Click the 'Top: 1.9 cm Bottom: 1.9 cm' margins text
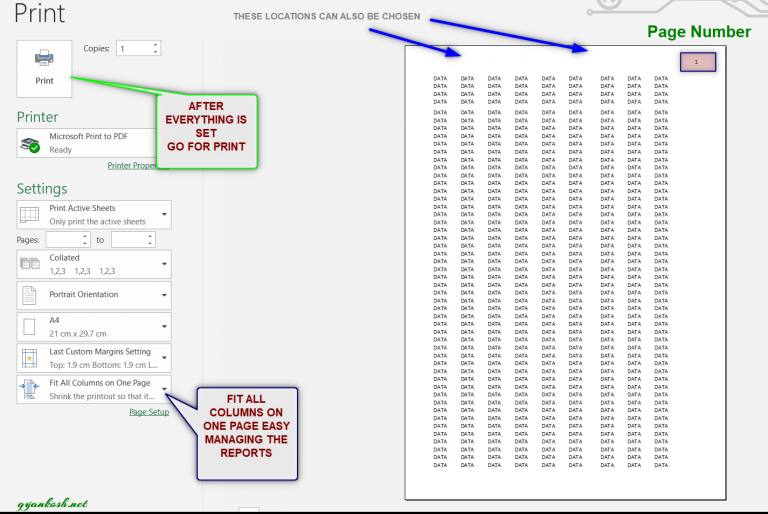This screenshot has width=768, height=514. (103, 365)
